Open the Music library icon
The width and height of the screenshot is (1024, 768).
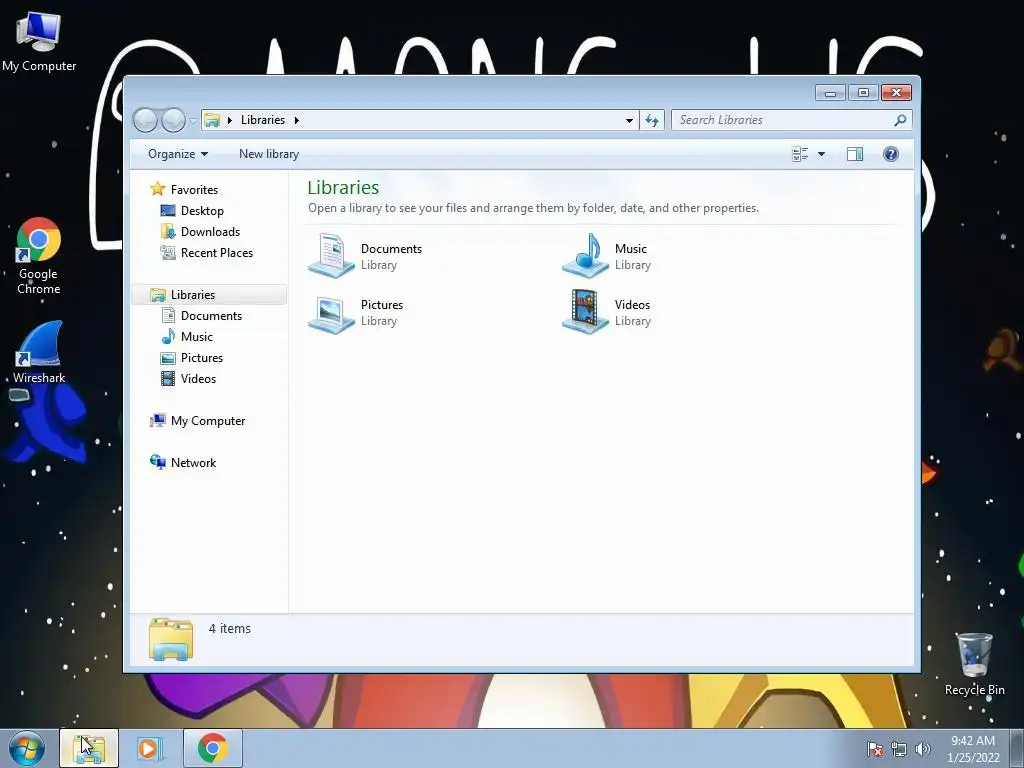coord(585,256)
